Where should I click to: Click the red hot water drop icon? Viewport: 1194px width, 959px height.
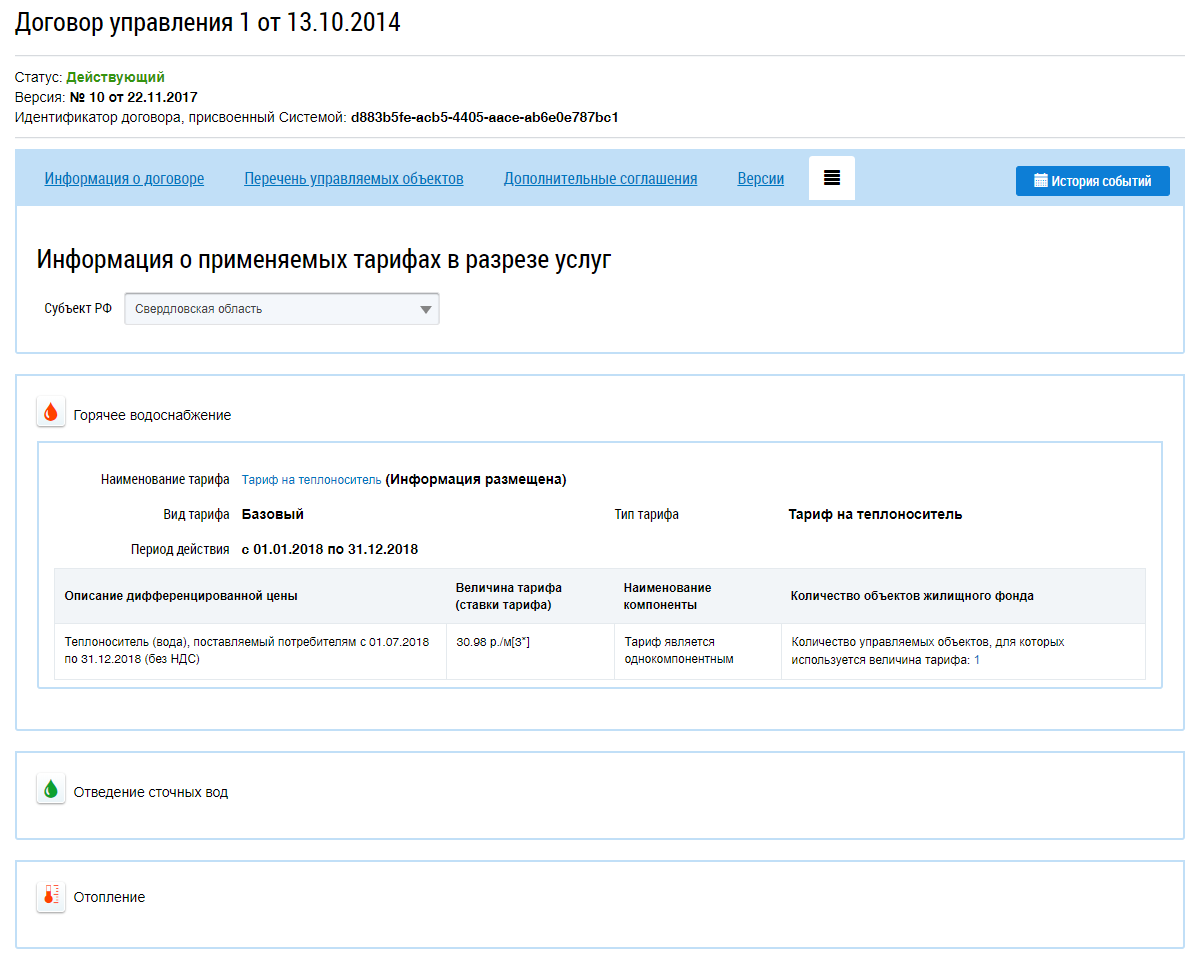point(51,412)
